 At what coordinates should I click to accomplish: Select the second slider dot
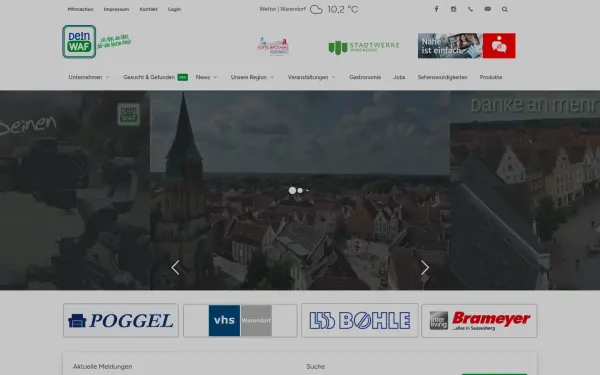300,190
